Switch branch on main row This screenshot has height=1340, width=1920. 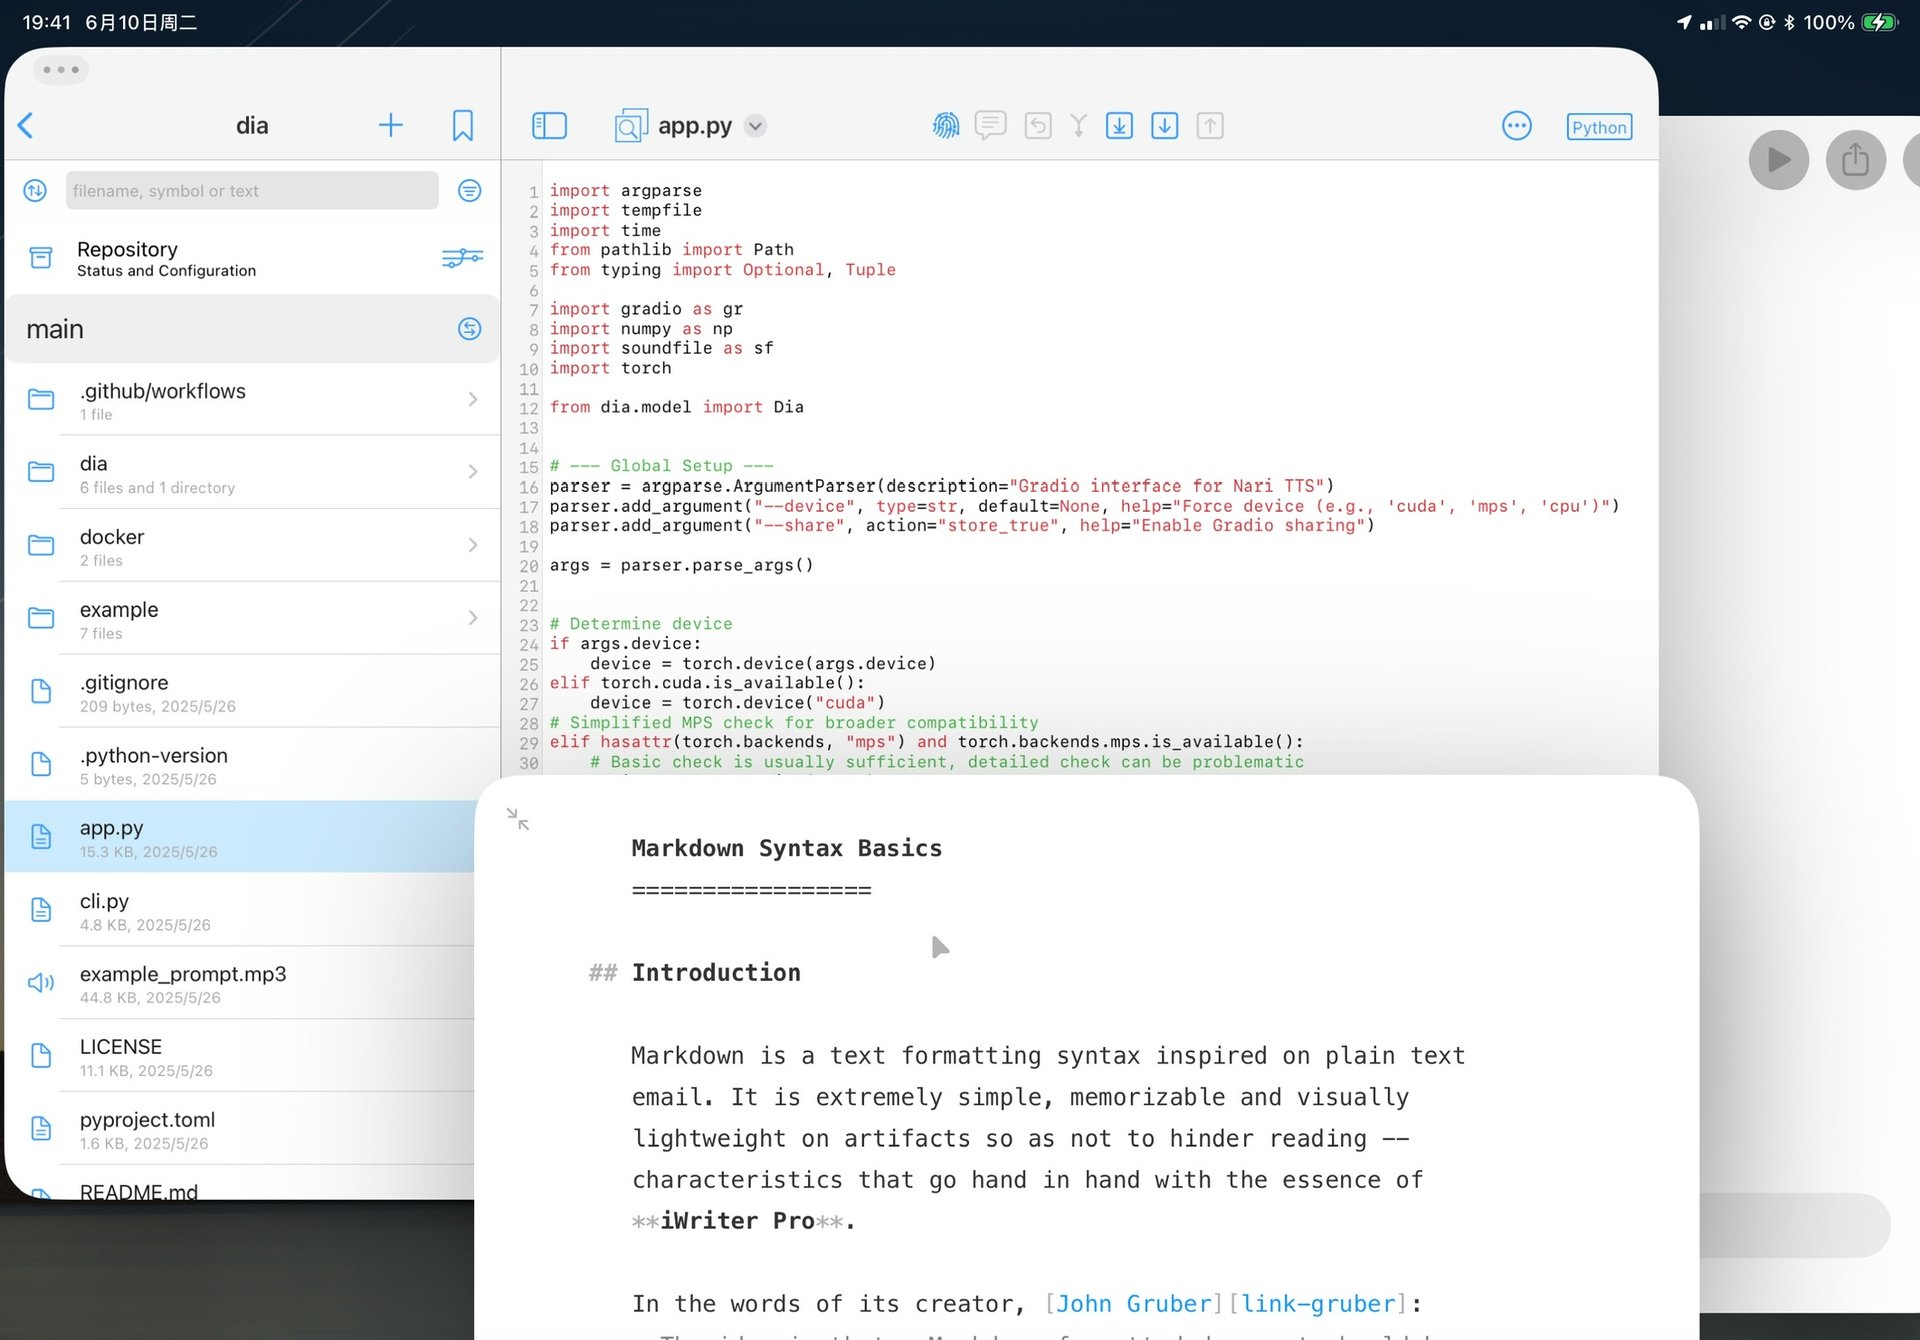point(469,329)
